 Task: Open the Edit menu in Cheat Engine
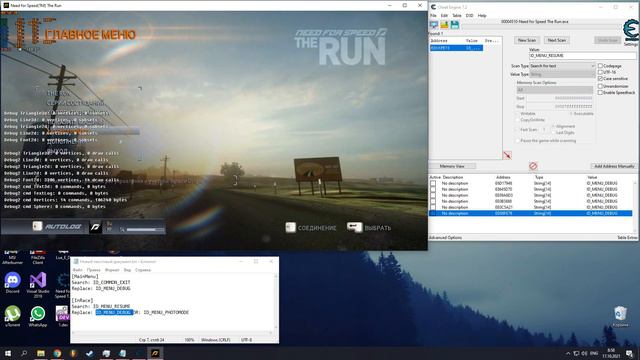tap(444, 16)
